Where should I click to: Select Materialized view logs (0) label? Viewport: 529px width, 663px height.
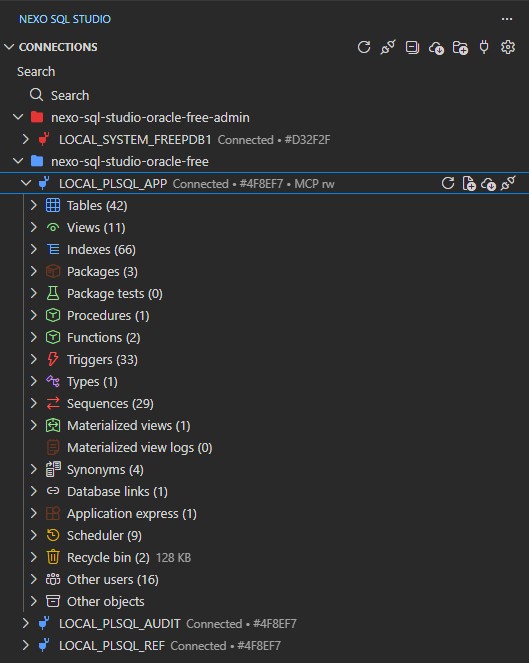tap(140, 447)
